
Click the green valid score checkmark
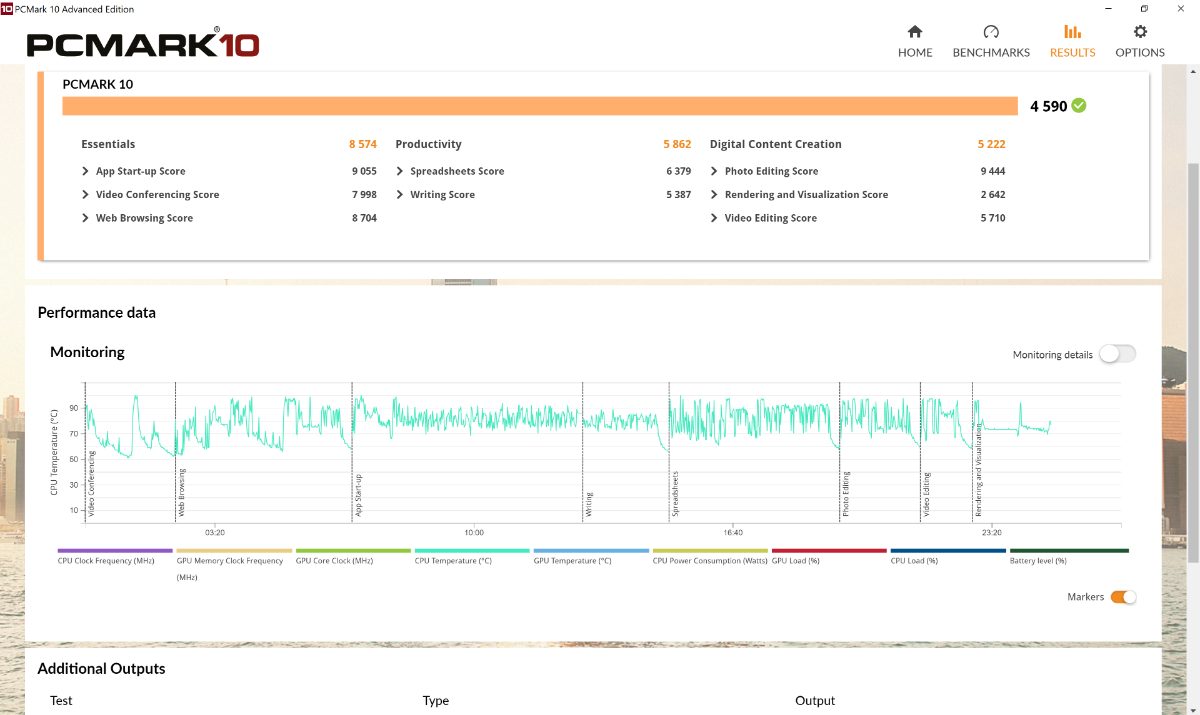point(1079,106)
